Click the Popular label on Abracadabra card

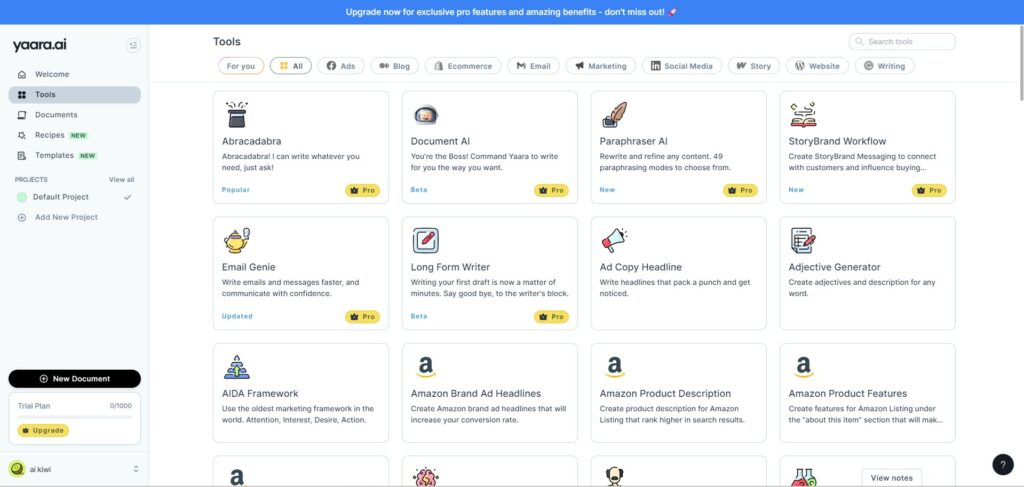[x=236, y=190]
